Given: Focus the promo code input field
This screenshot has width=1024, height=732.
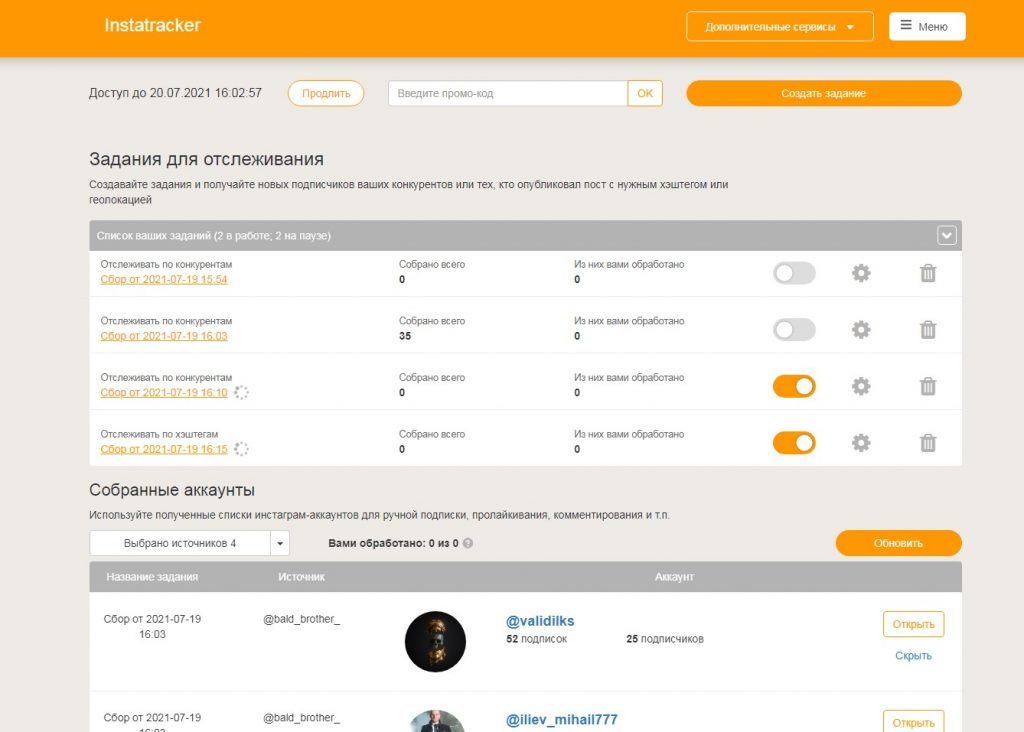Looking at the screenshot, I should click(507, 93).
